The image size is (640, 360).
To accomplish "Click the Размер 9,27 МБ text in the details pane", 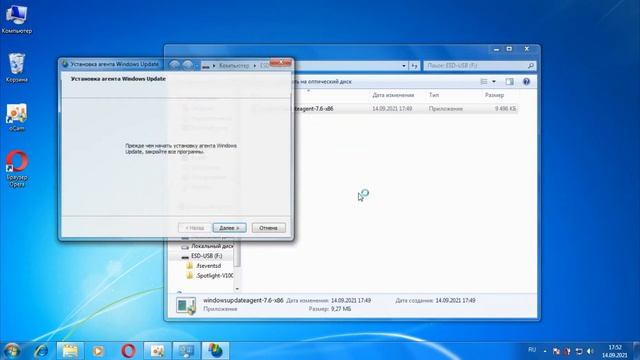I will tap(330, 309).
